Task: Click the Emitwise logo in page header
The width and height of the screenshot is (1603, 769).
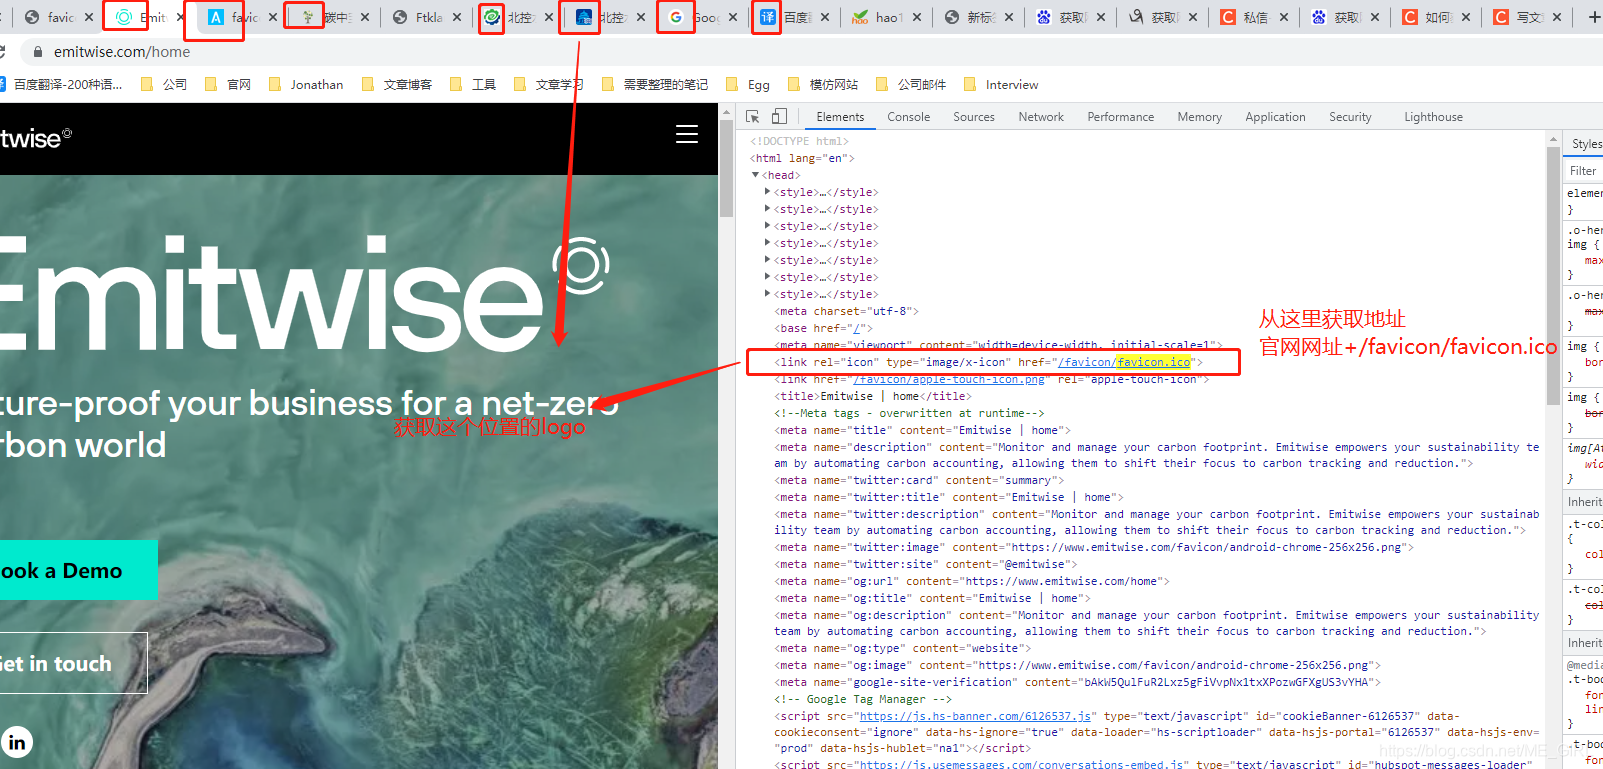Action: click(x=35, y=138)
